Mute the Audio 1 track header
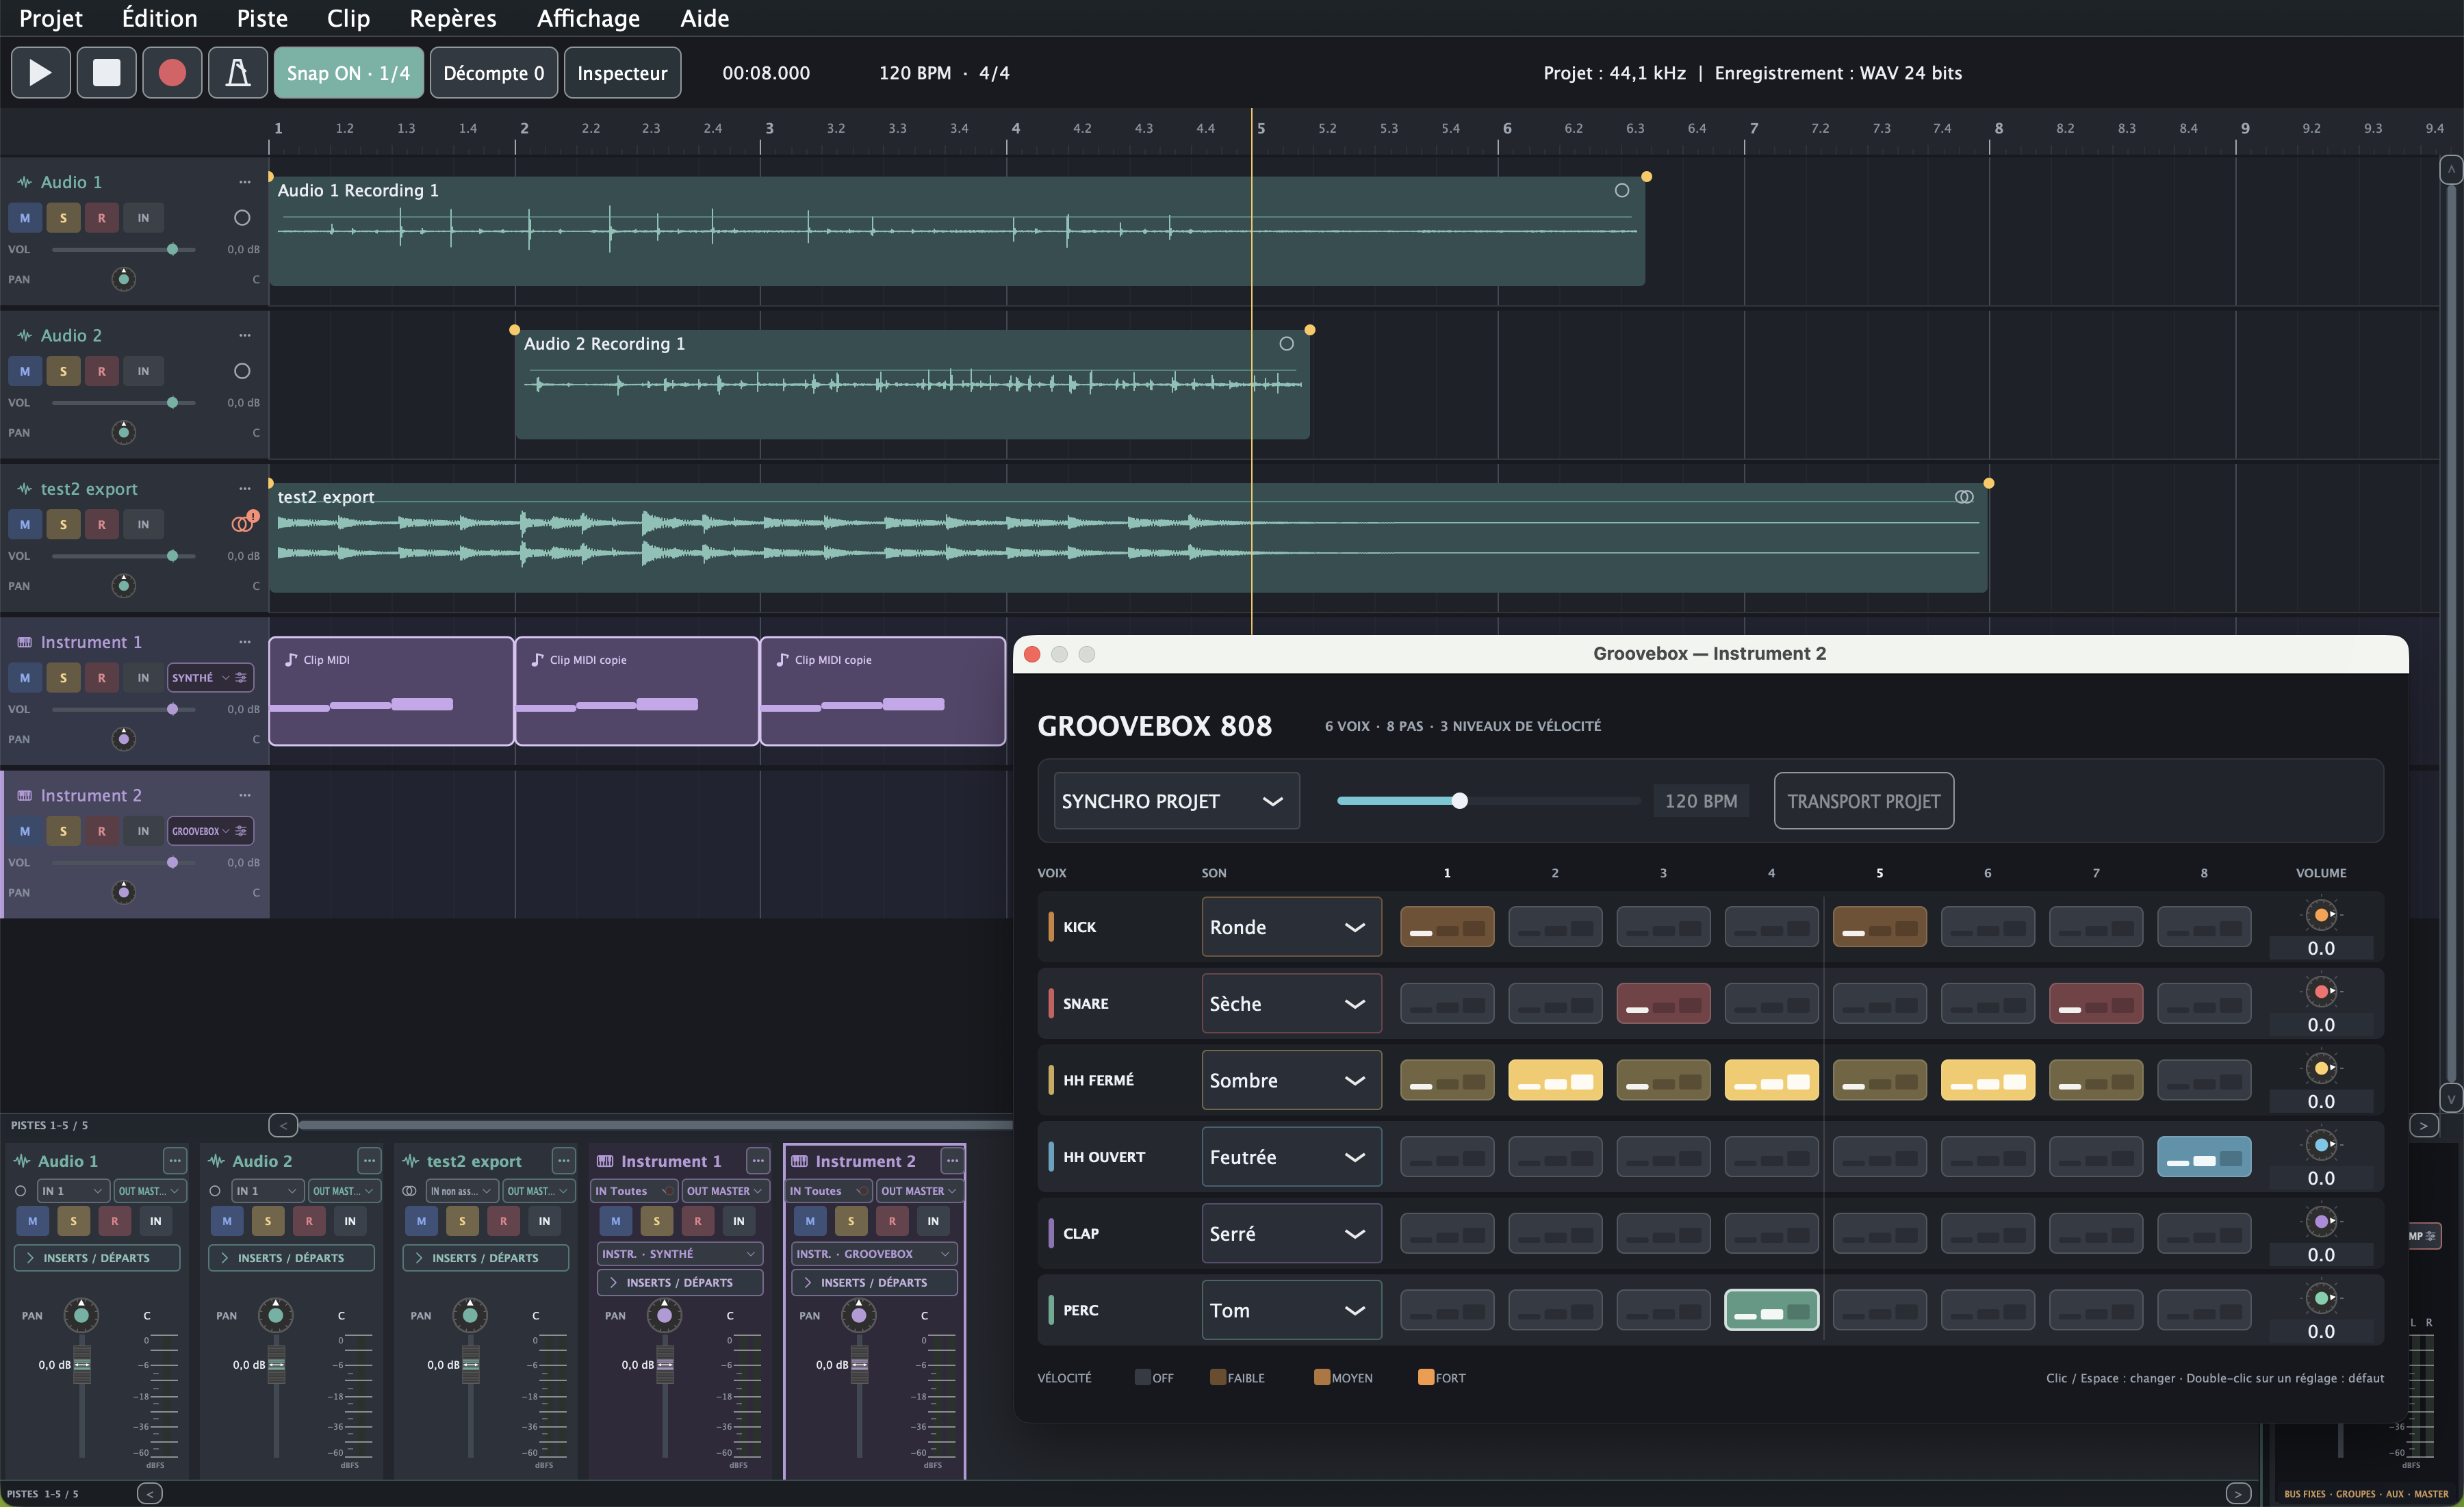The height and width of the screenshot is (1507, 2464). [25, 217]
